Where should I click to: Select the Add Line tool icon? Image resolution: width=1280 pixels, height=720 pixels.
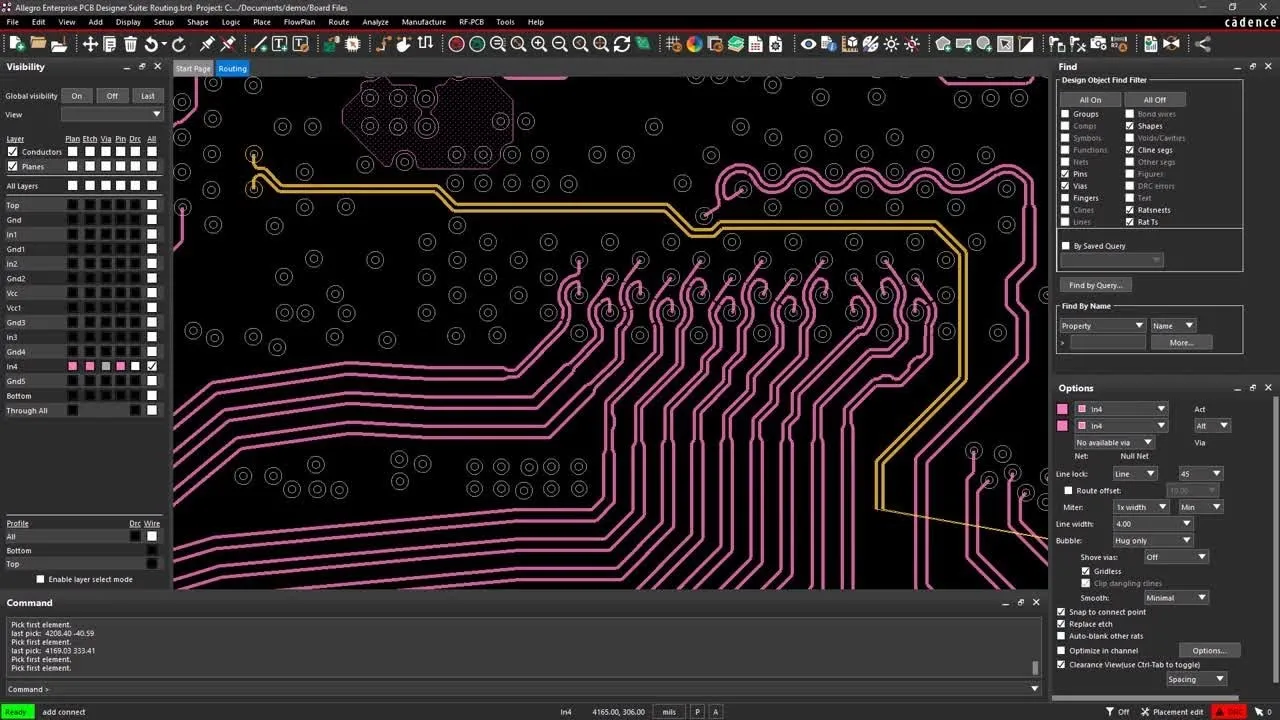[x=259, y=44]
